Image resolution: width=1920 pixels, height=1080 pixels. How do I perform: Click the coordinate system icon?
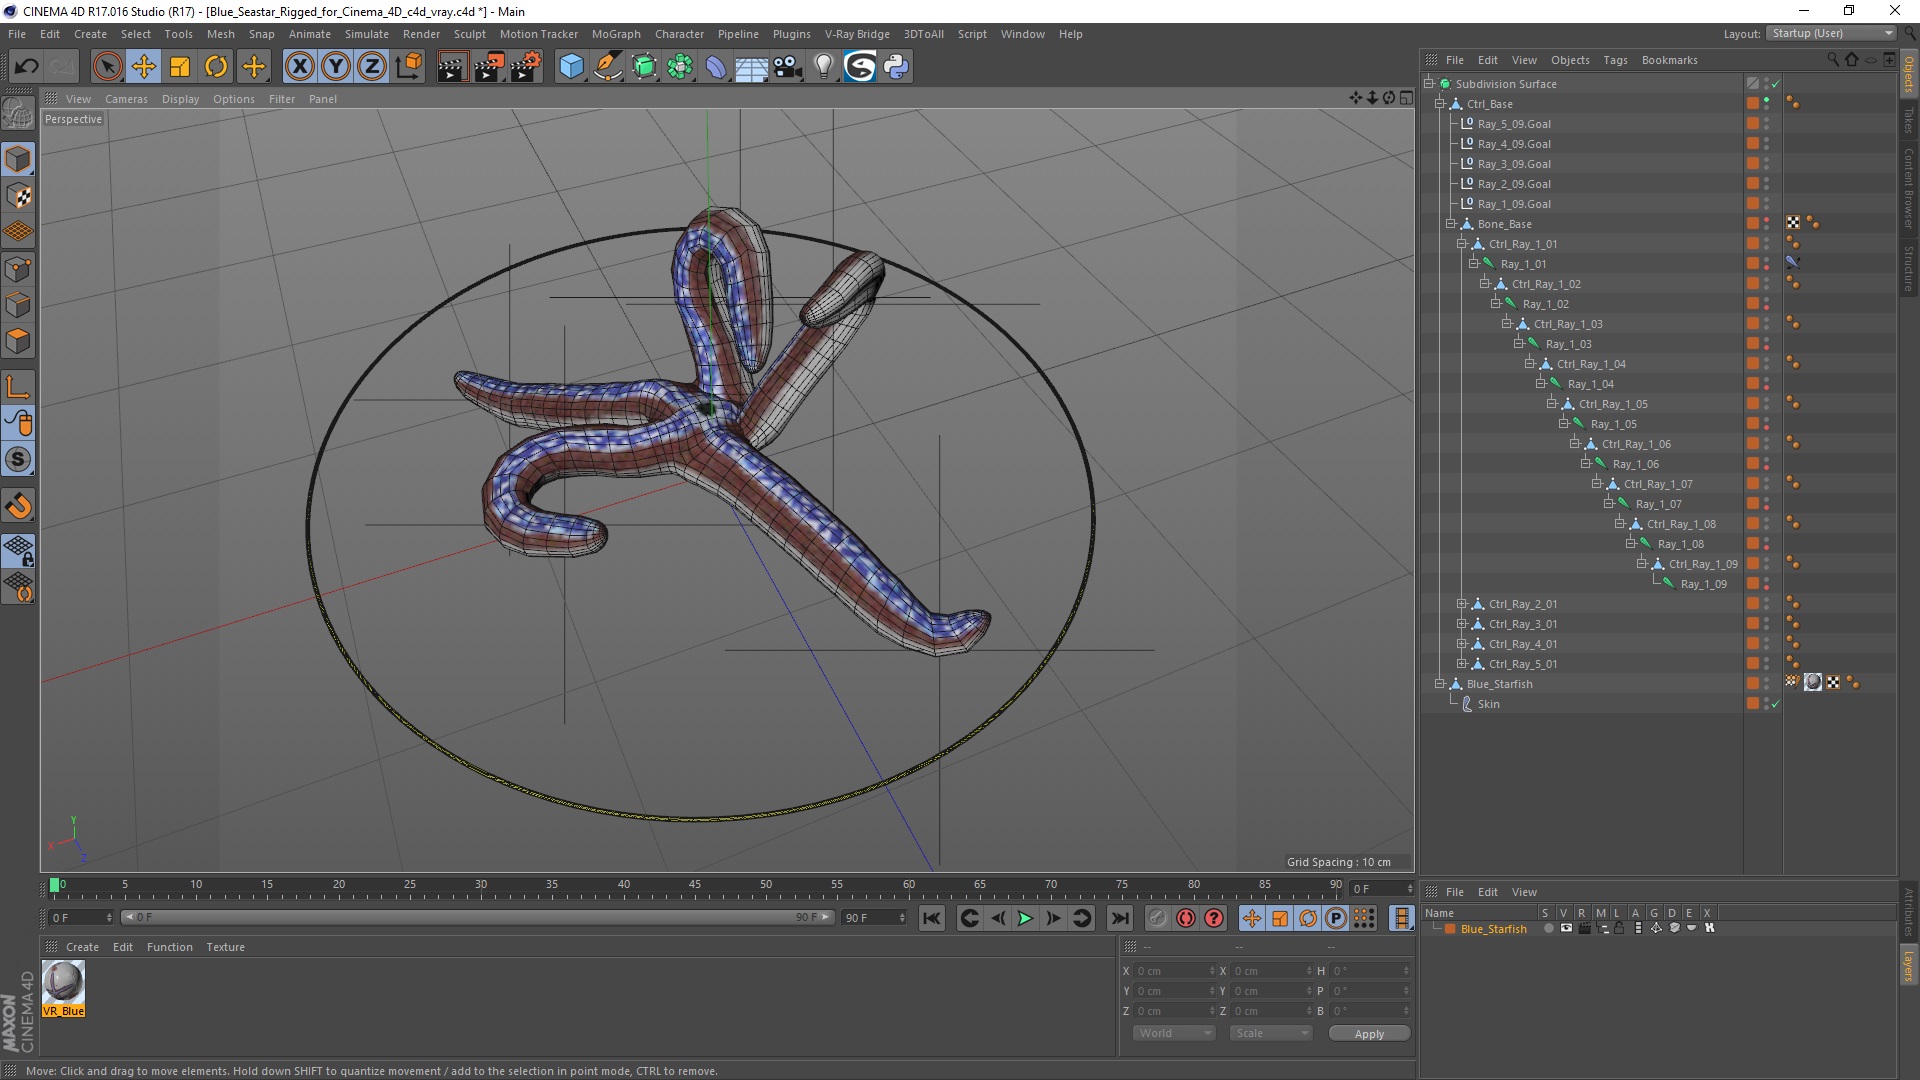coord(408,67)
